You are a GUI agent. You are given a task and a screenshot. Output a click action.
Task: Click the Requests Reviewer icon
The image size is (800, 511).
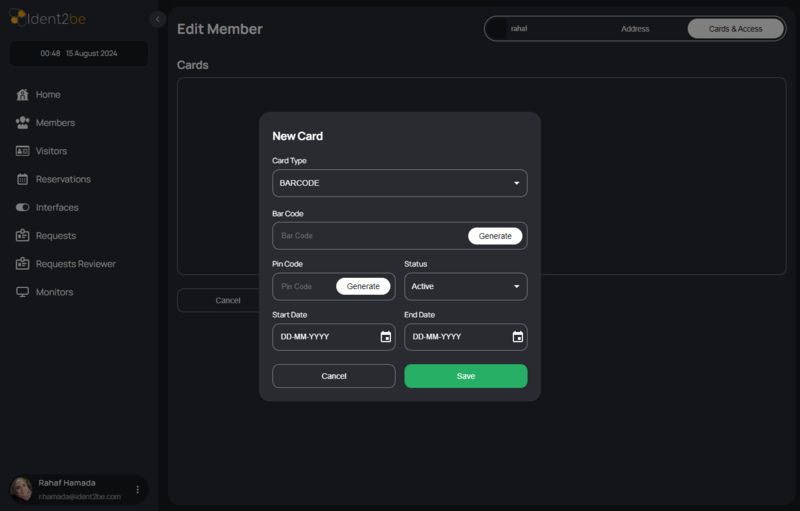[23, 264]
